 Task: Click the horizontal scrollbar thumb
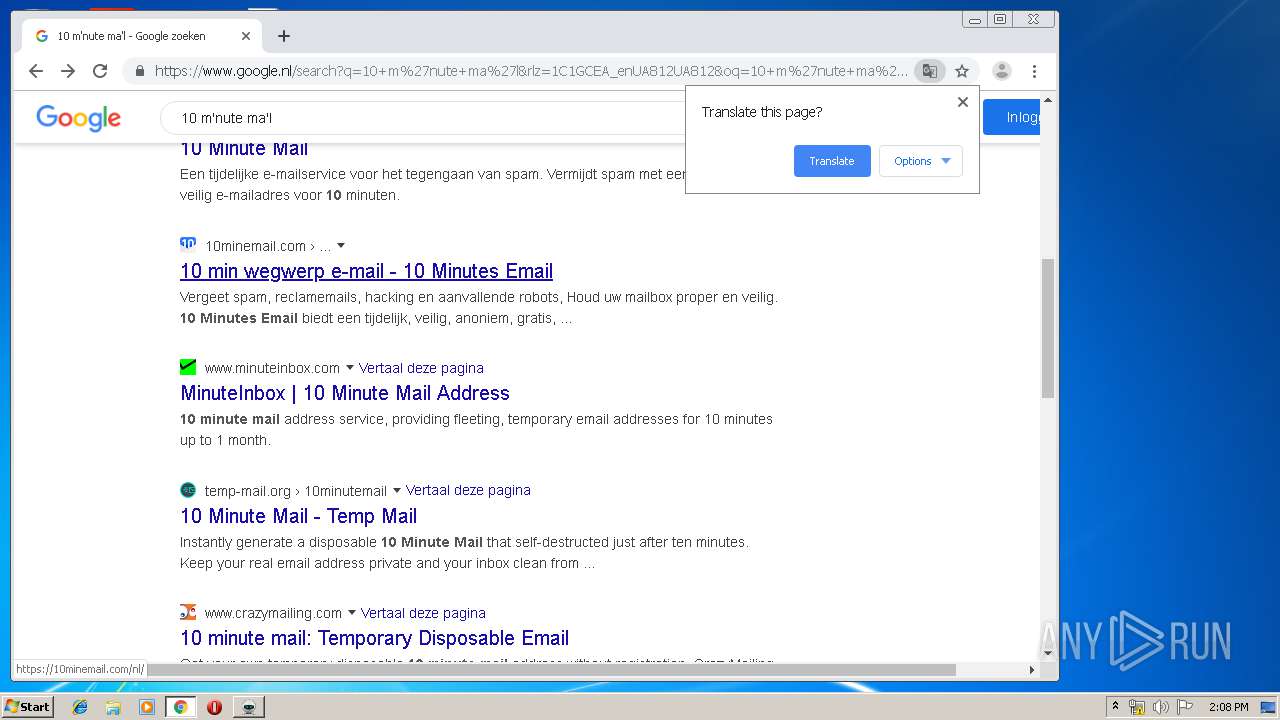551,669
